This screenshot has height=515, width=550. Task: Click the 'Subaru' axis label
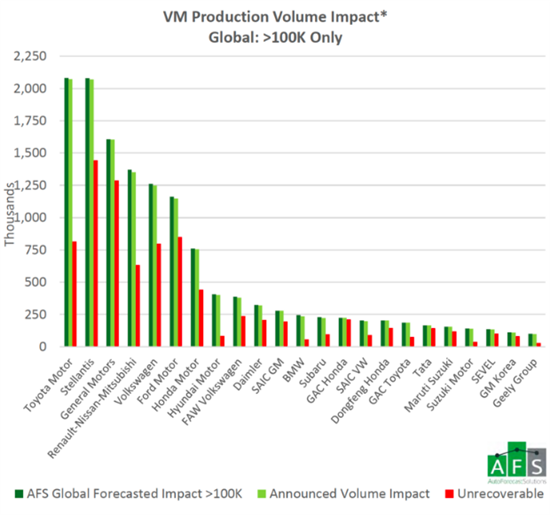point(313,372)
